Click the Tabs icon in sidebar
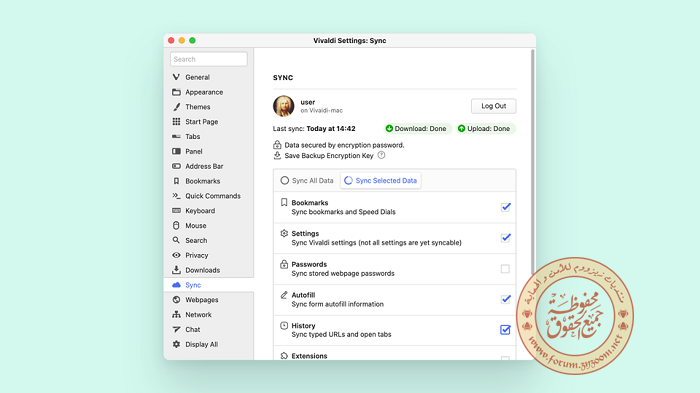 click(x=176, y=136)
